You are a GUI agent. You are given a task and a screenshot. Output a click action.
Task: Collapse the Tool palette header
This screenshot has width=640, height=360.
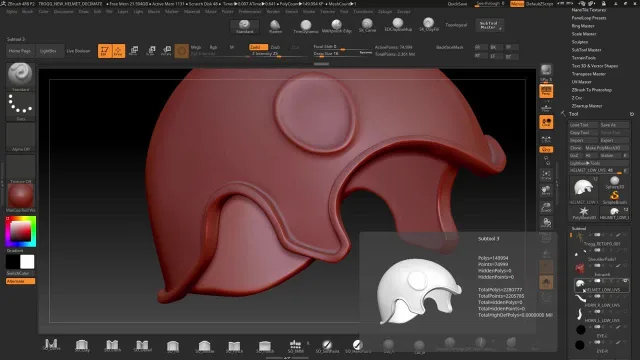(x=573, y=114)
